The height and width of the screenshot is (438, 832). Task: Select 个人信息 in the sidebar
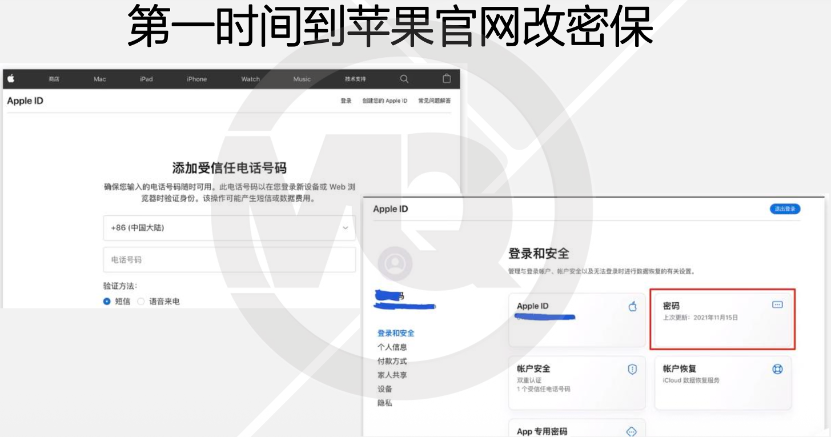tap(392, 347)
